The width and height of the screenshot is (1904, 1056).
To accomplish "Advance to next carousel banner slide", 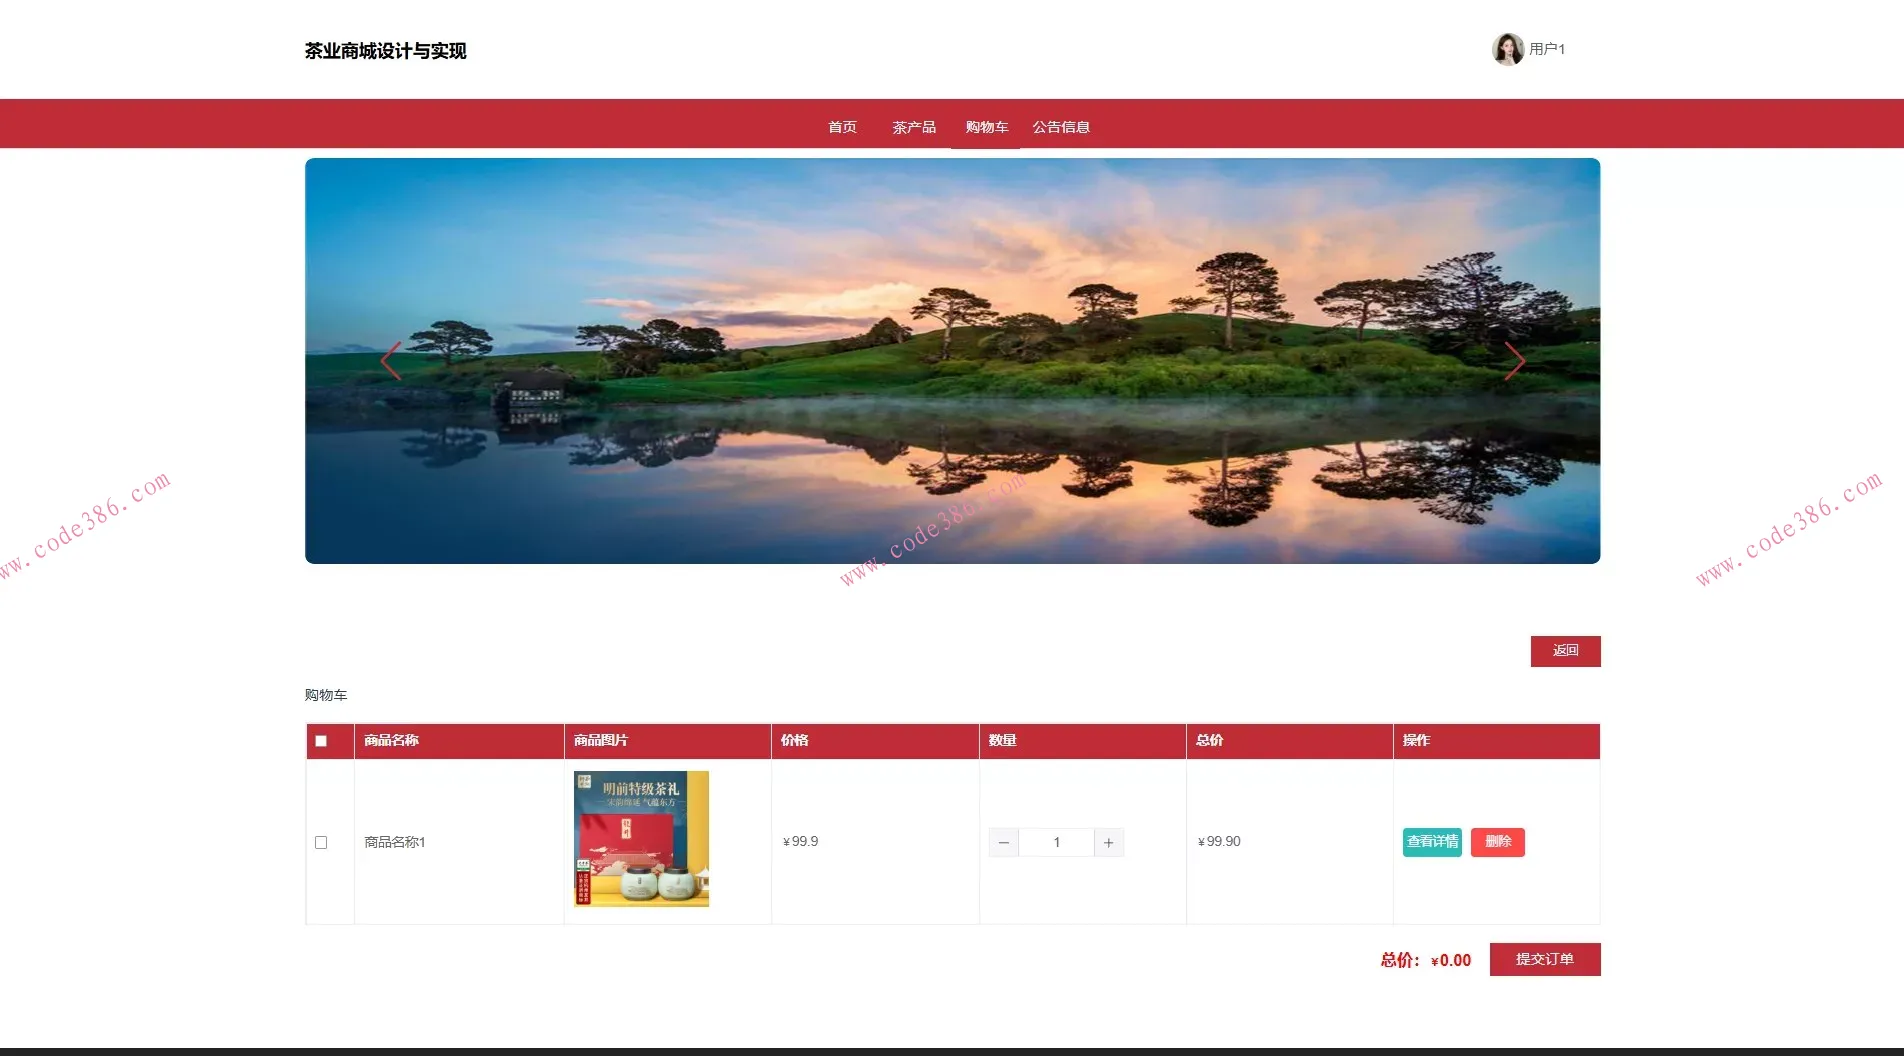I will 1514,361.
